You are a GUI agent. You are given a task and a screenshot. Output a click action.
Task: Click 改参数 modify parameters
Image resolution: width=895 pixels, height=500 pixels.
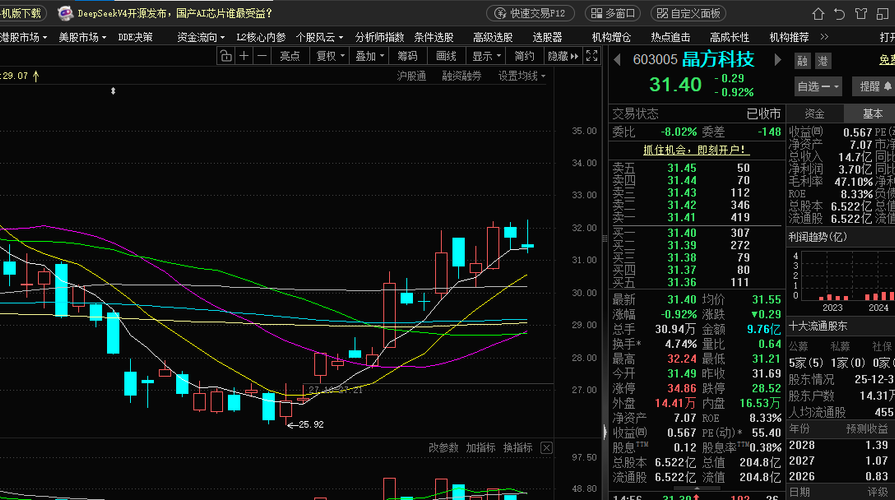[444, 448]
